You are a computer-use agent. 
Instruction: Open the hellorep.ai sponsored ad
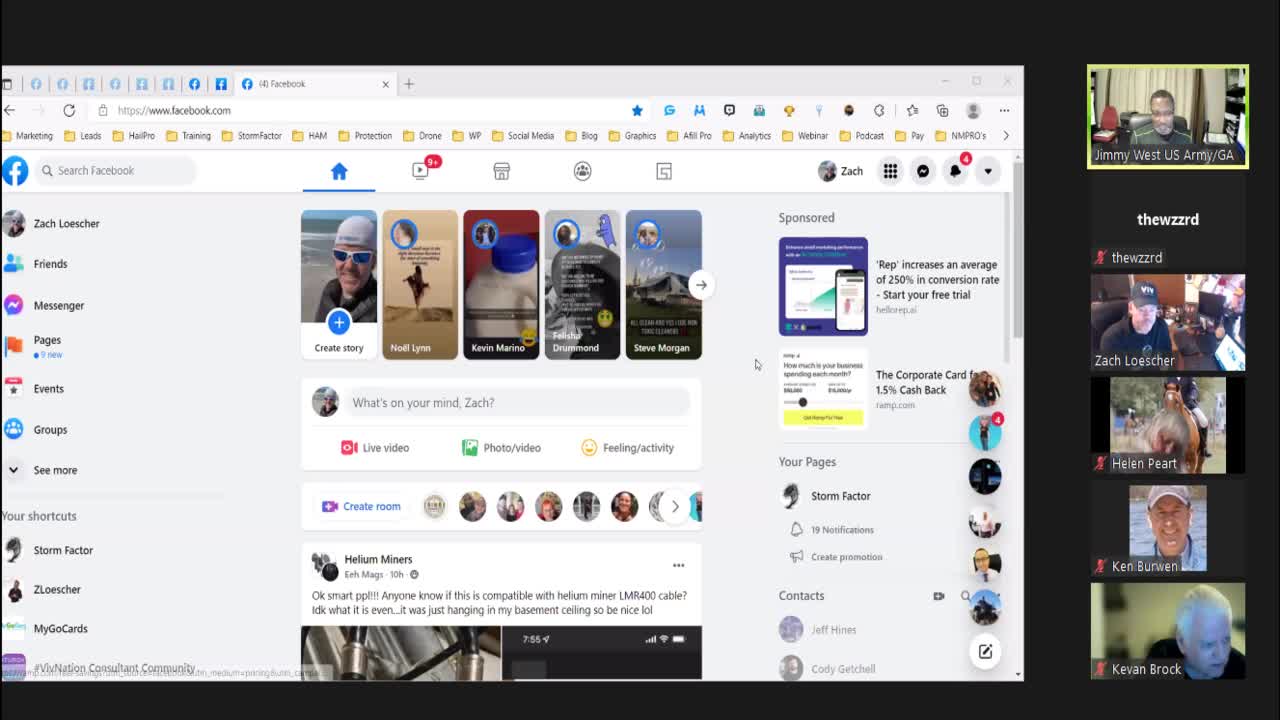click(x=890, y=286)
